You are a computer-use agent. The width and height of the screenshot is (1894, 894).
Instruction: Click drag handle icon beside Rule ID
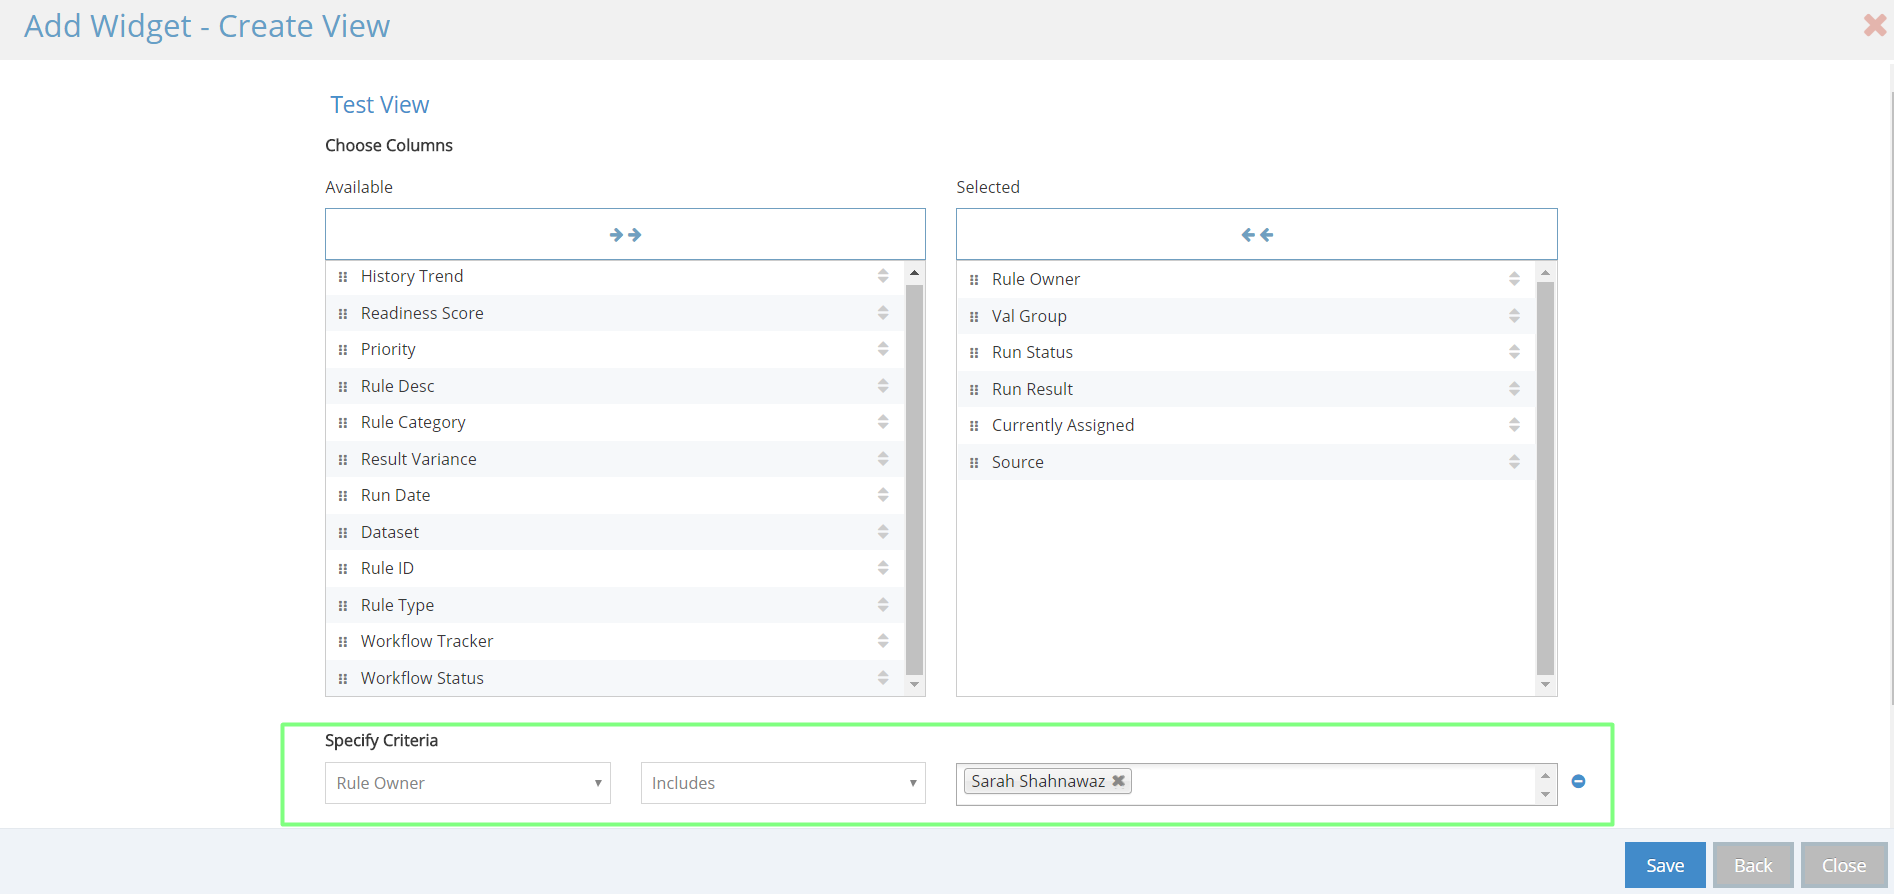coord(343,569)
